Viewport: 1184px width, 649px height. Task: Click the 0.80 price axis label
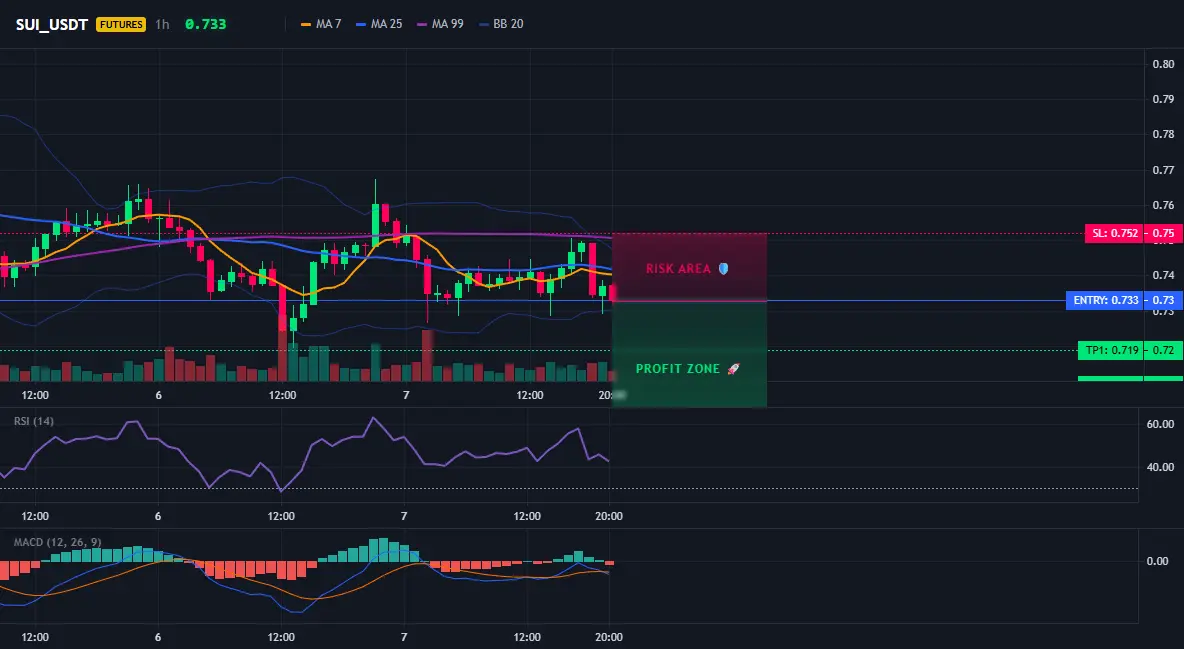1163,63
